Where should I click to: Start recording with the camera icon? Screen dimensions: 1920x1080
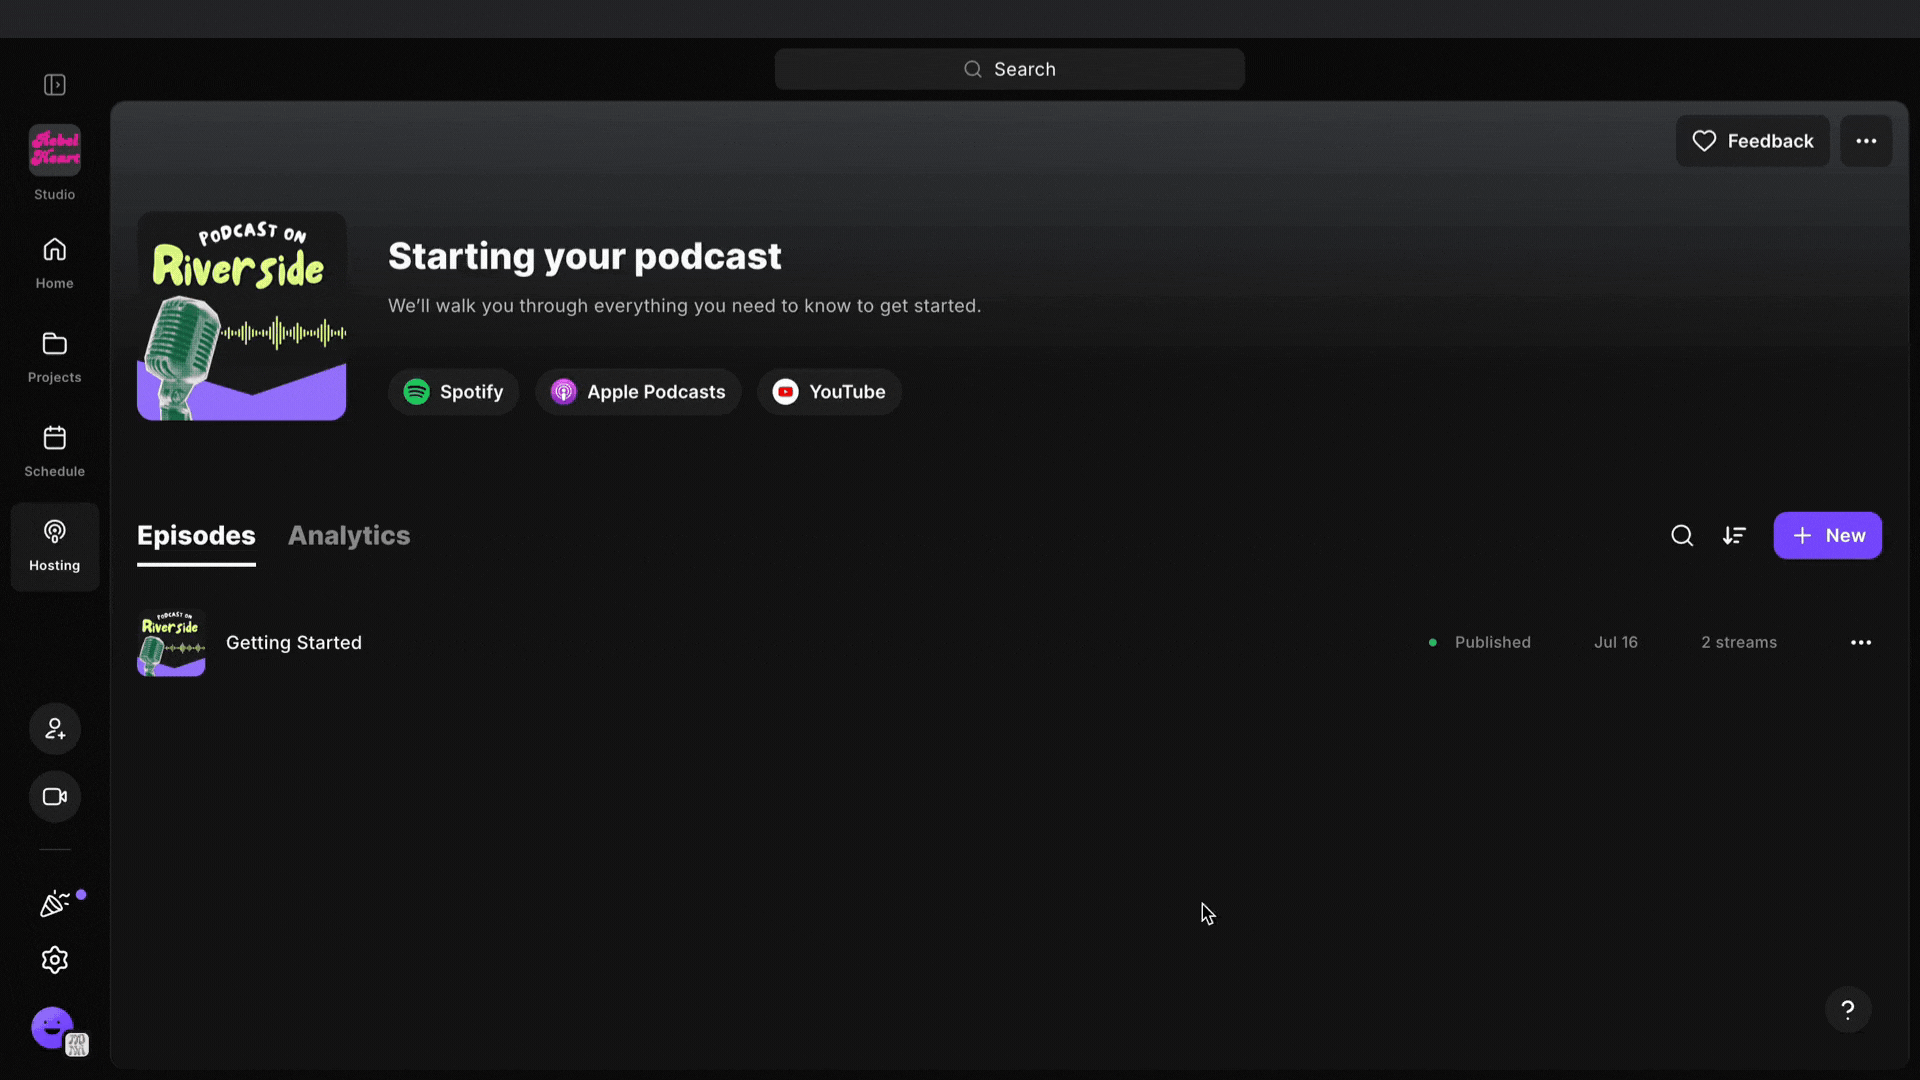(55, 797)
